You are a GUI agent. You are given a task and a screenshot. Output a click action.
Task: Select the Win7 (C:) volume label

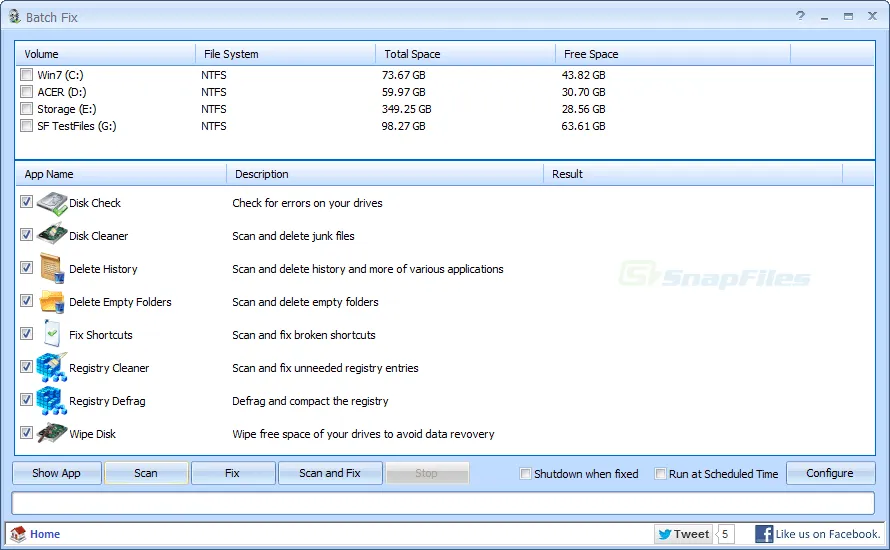tap(60, 75)
